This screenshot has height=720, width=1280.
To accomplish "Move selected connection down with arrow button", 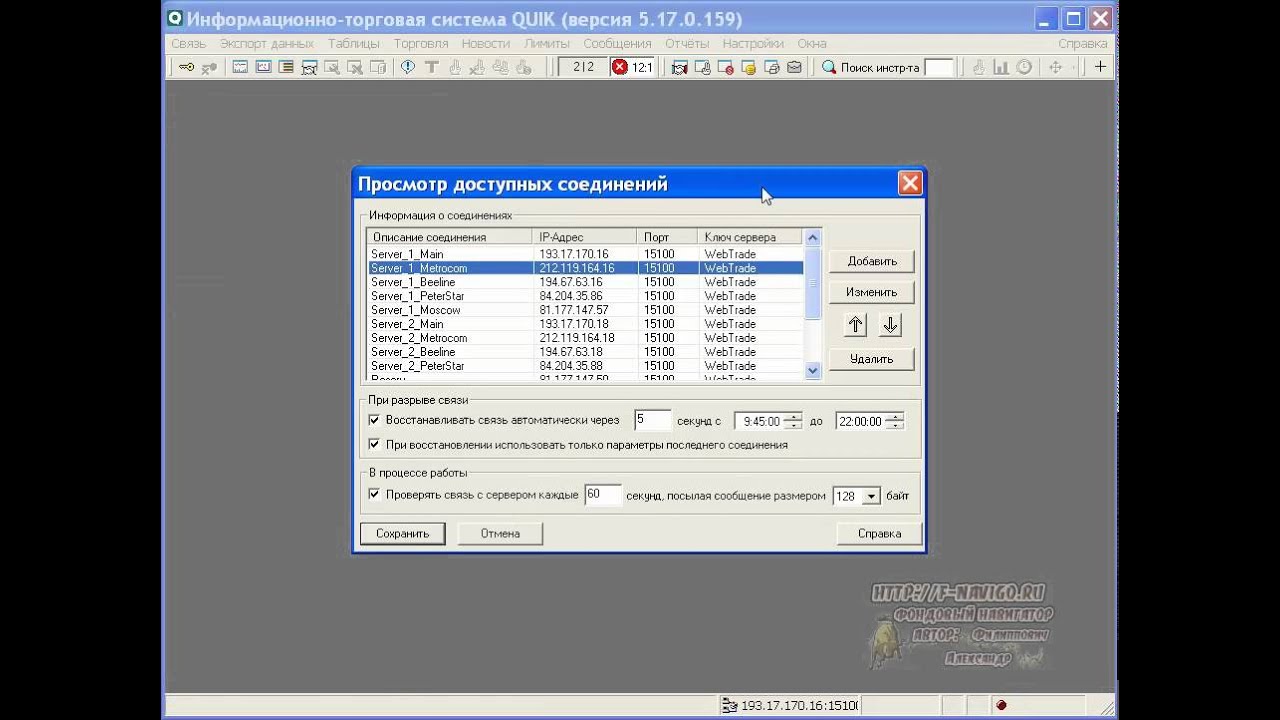I will tap(890, 325).
